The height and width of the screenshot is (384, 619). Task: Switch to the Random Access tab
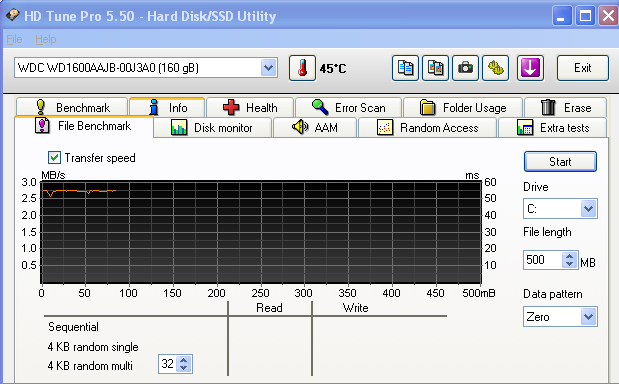point(427,127)
